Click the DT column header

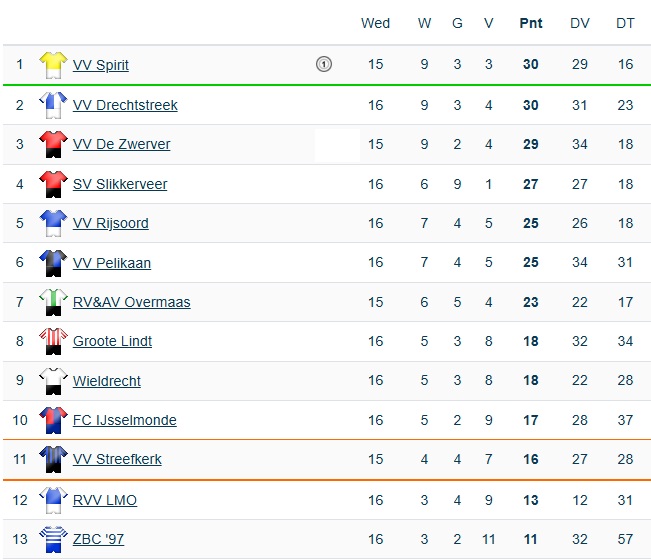pyautogui.click(x=625, y=23)
